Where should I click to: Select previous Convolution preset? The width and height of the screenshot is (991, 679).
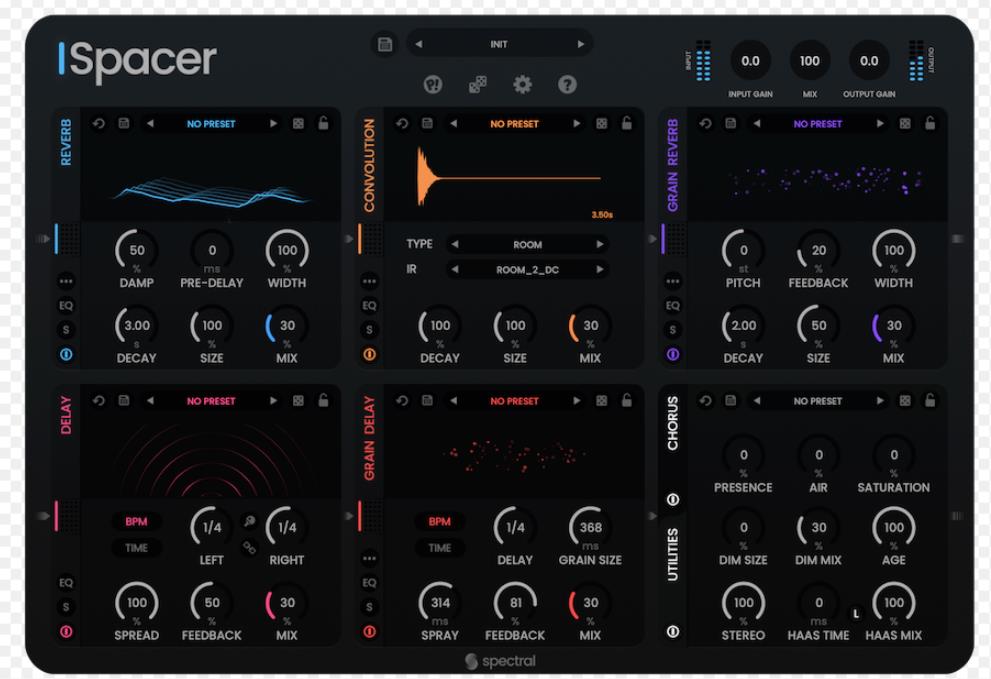tap(453, 123)
